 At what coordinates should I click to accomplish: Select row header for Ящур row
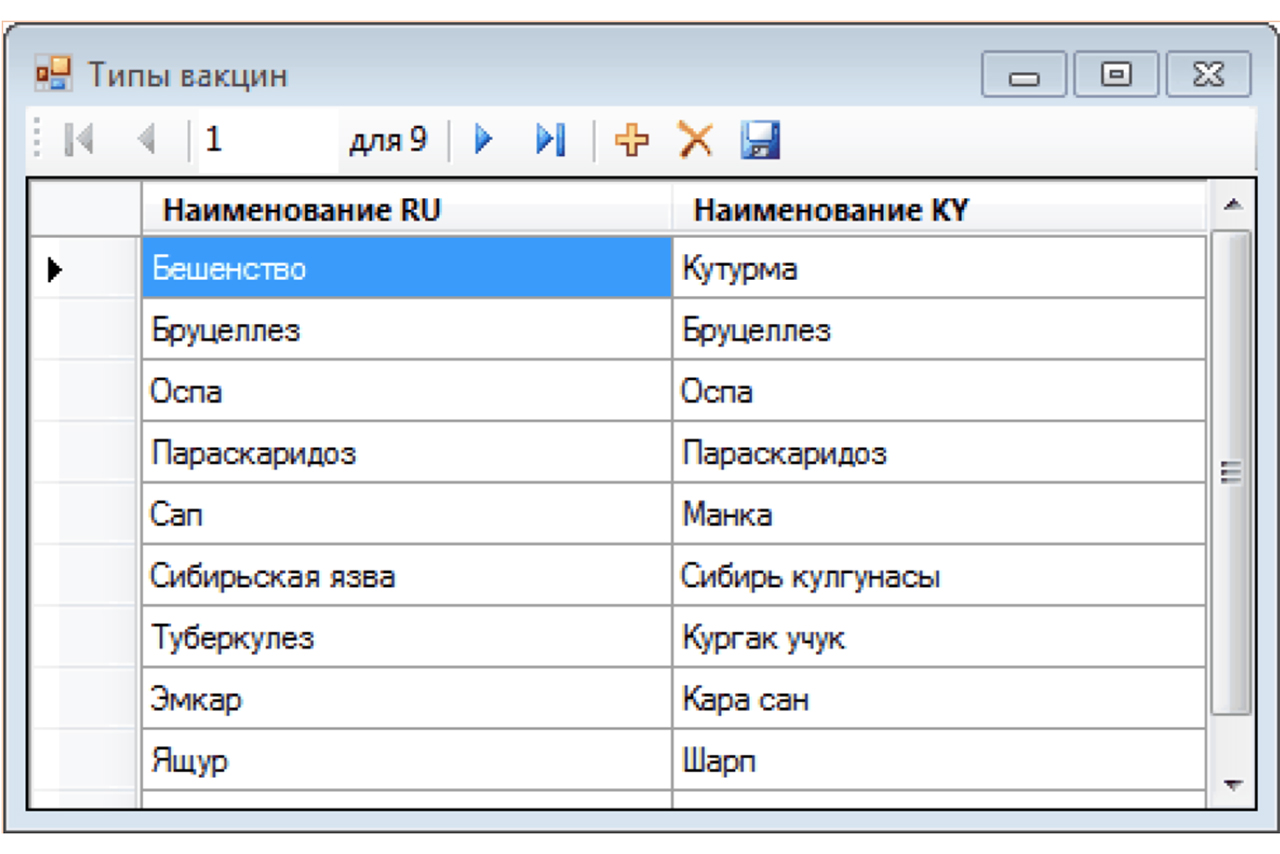pos(83,761)
